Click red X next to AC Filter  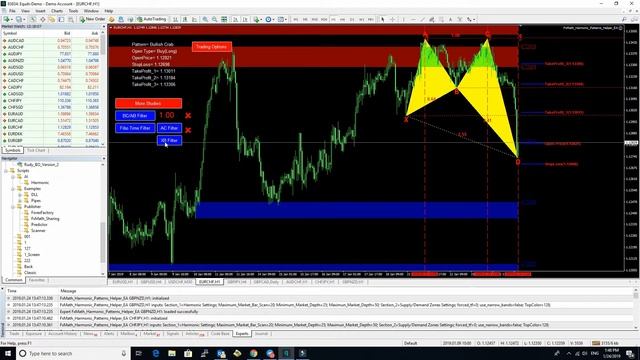(x=188, y=130)
